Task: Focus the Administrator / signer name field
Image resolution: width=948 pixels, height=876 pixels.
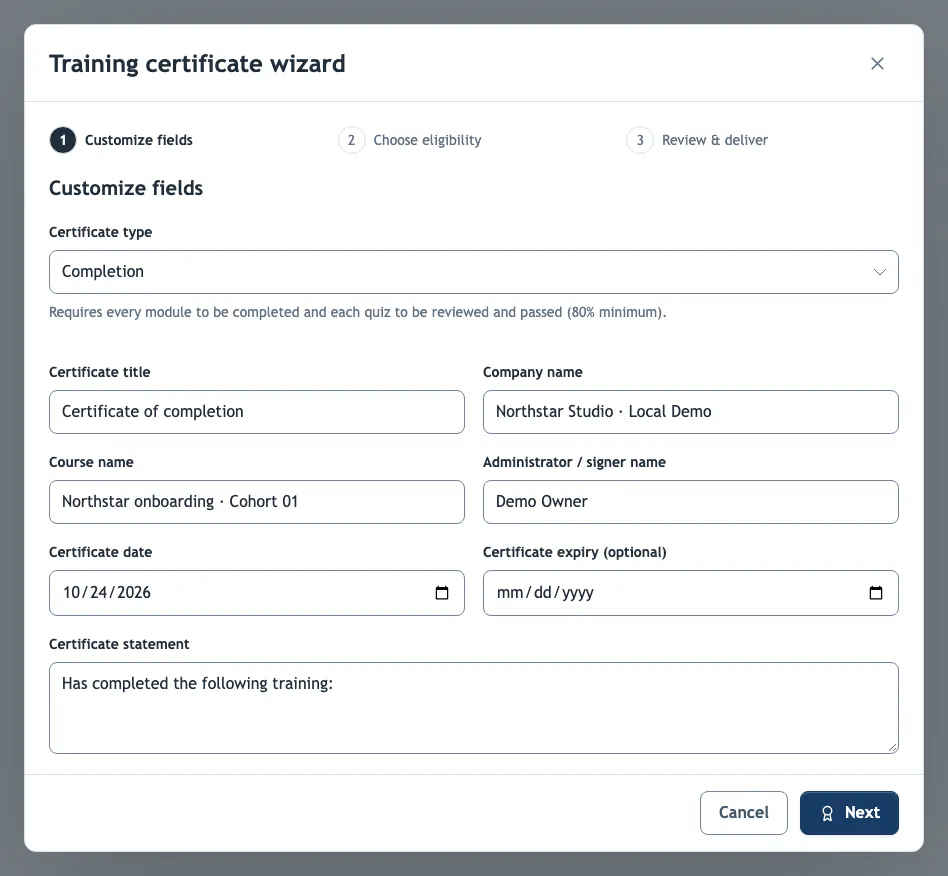Action: pos(690,502)
